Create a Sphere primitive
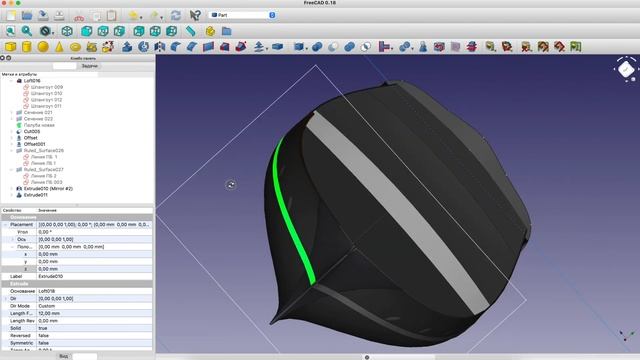 (43, 47)
